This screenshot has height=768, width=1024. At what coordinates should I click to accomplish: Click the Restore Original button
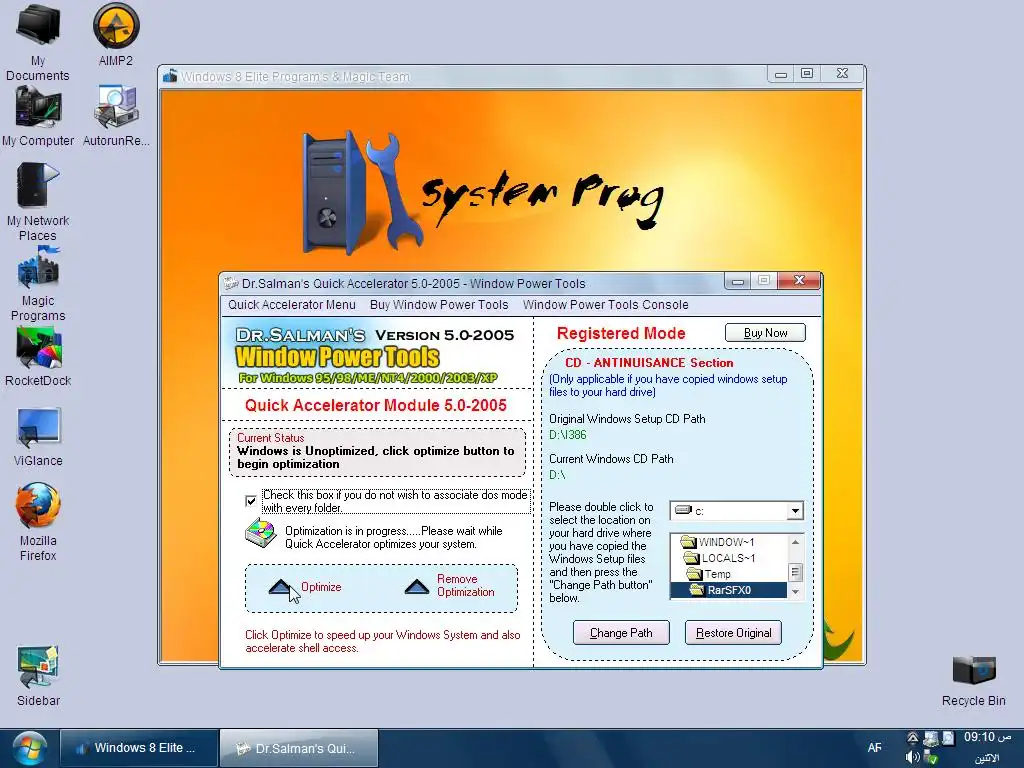click(733, 633)
